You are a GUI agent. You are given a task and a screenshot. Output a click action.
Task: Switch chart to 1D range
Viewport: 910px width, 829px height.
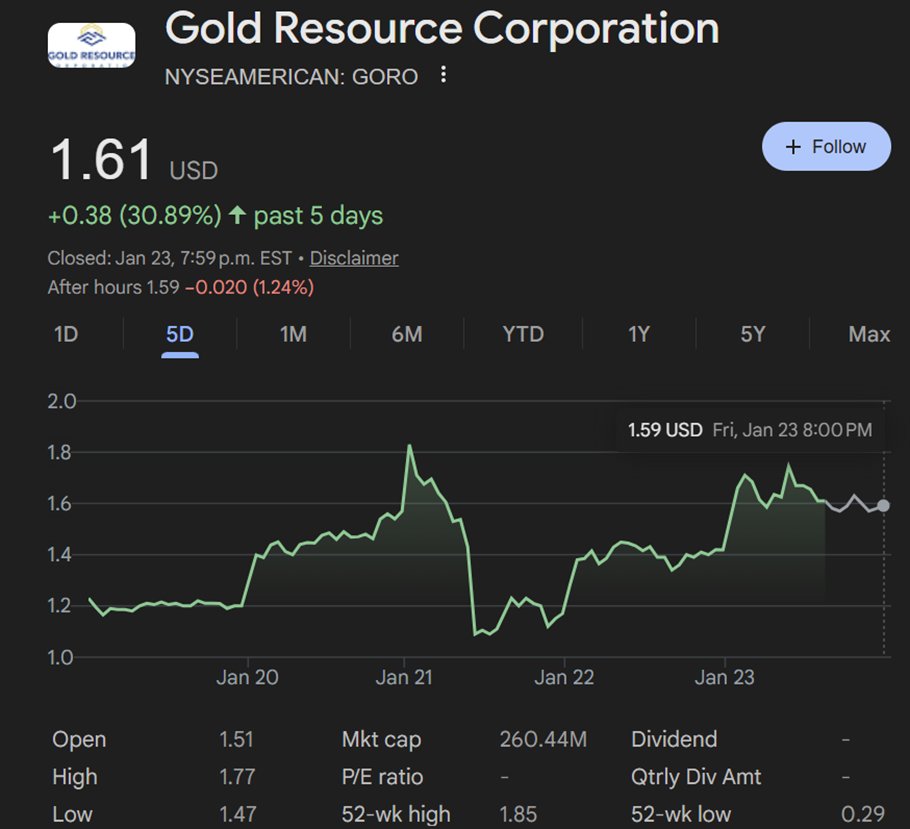pos(66,334)
